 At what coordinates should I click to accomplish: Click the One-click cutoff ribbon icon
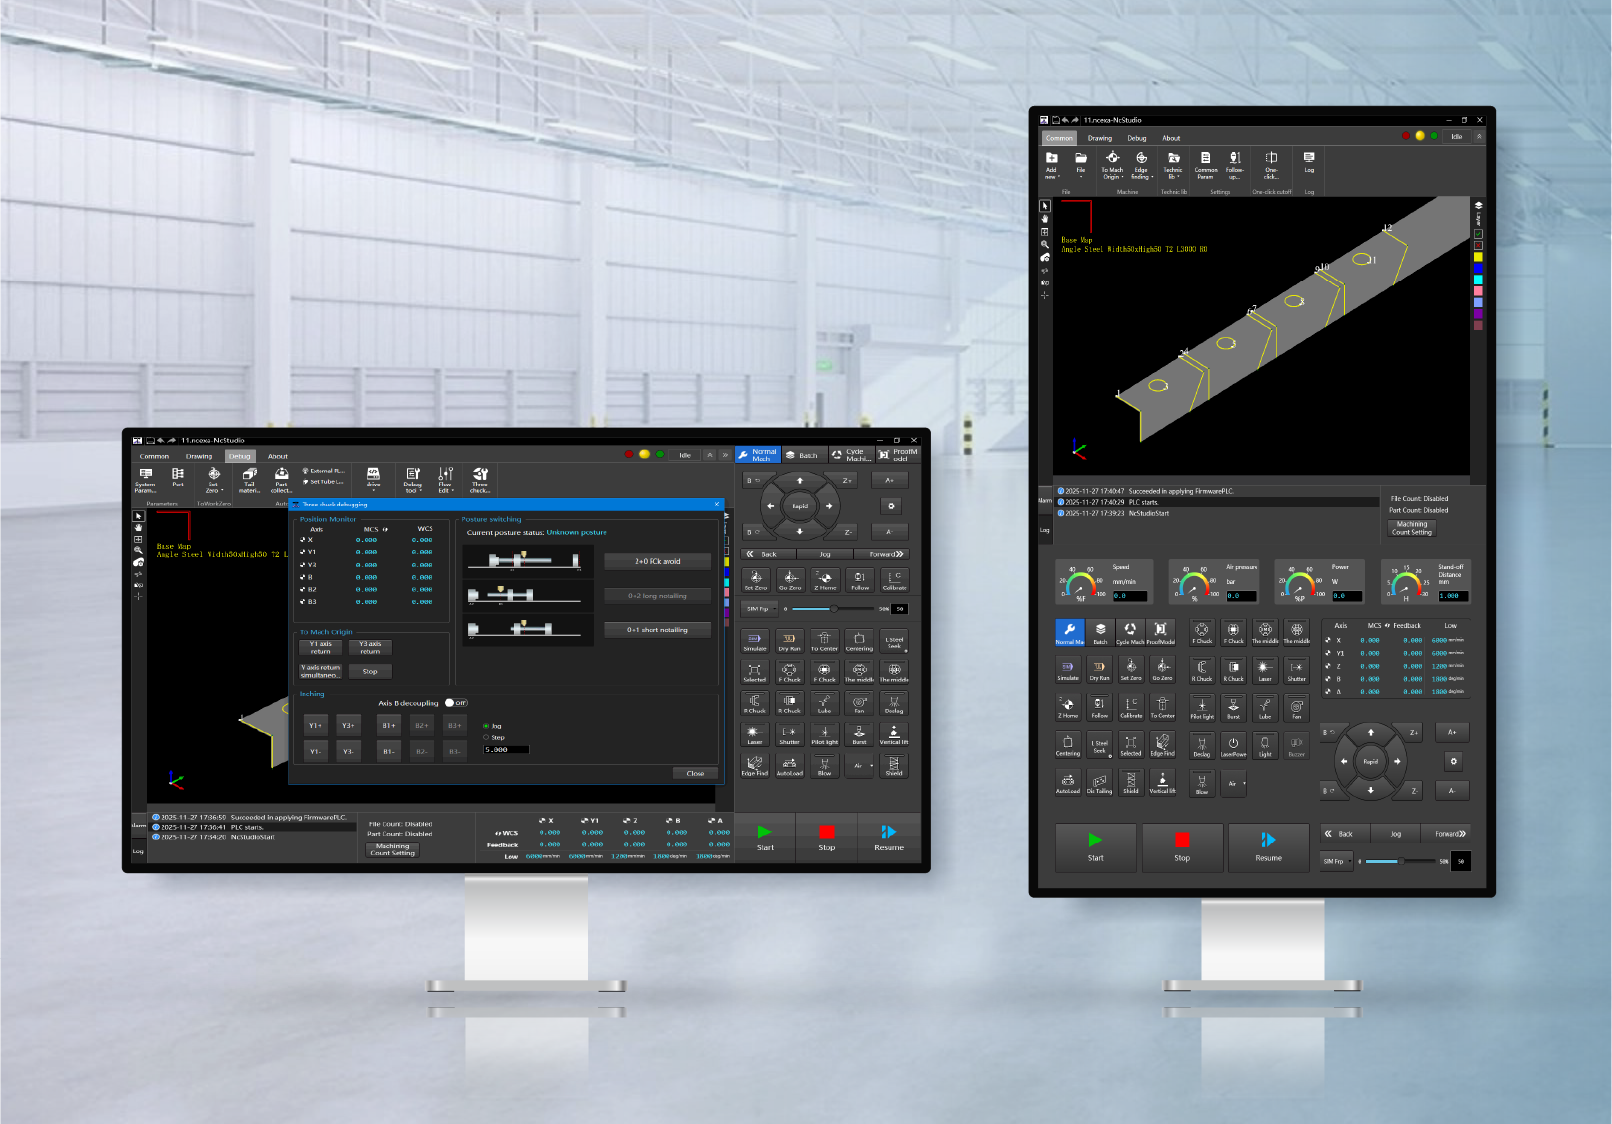1271,162
